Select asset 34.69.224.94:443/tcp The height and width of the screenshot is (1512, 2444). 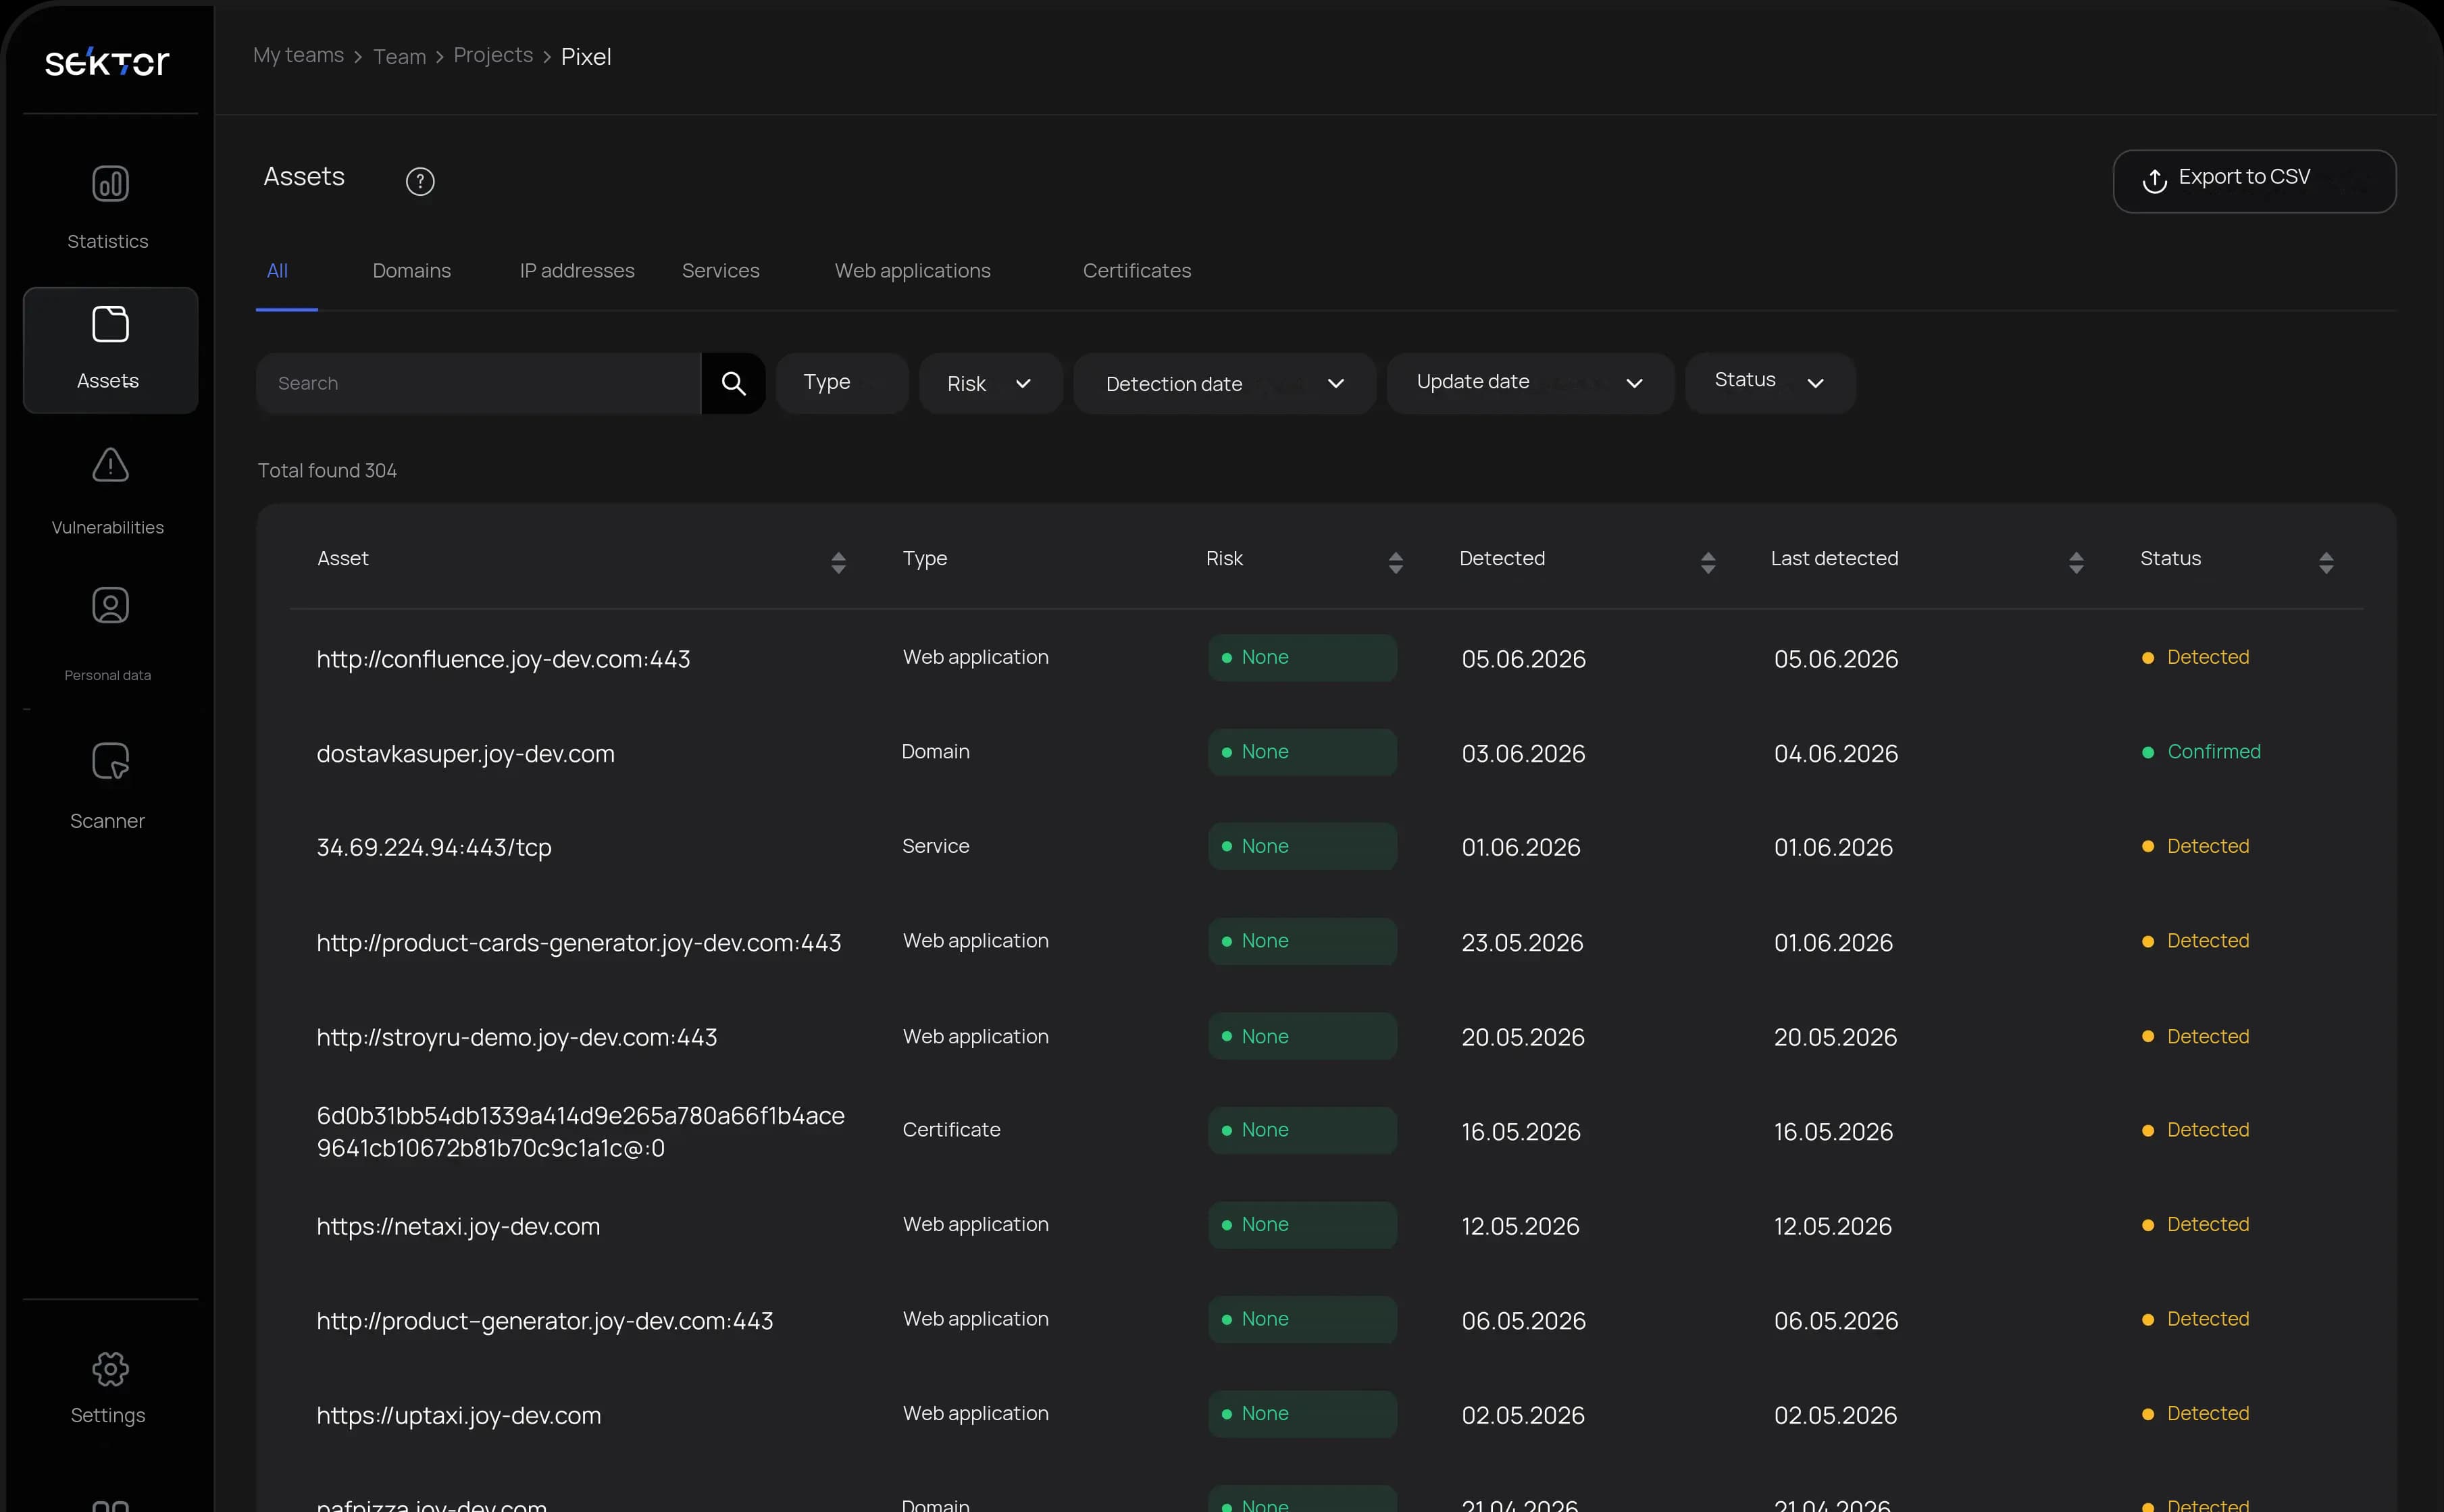[434, 848]
